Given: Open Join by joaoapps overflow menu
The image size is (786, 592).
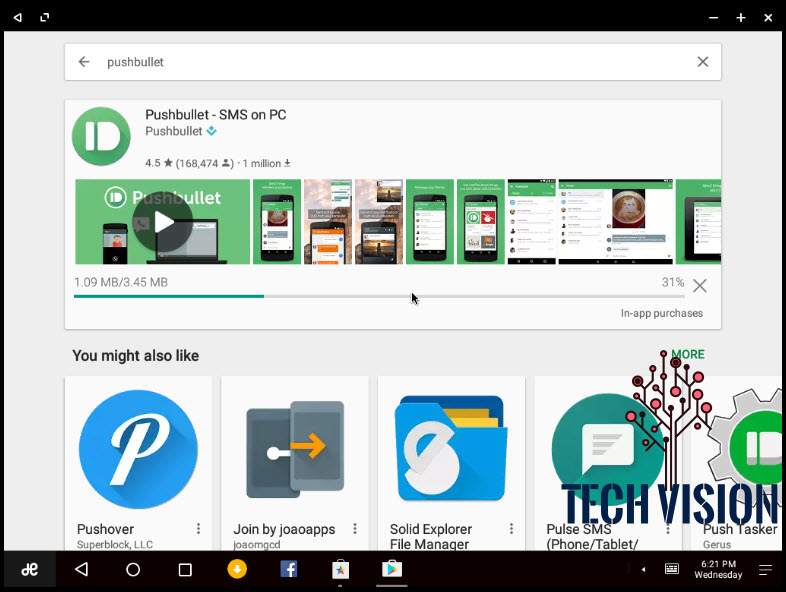Looking at the screenshot, I should tap(355, 528).
